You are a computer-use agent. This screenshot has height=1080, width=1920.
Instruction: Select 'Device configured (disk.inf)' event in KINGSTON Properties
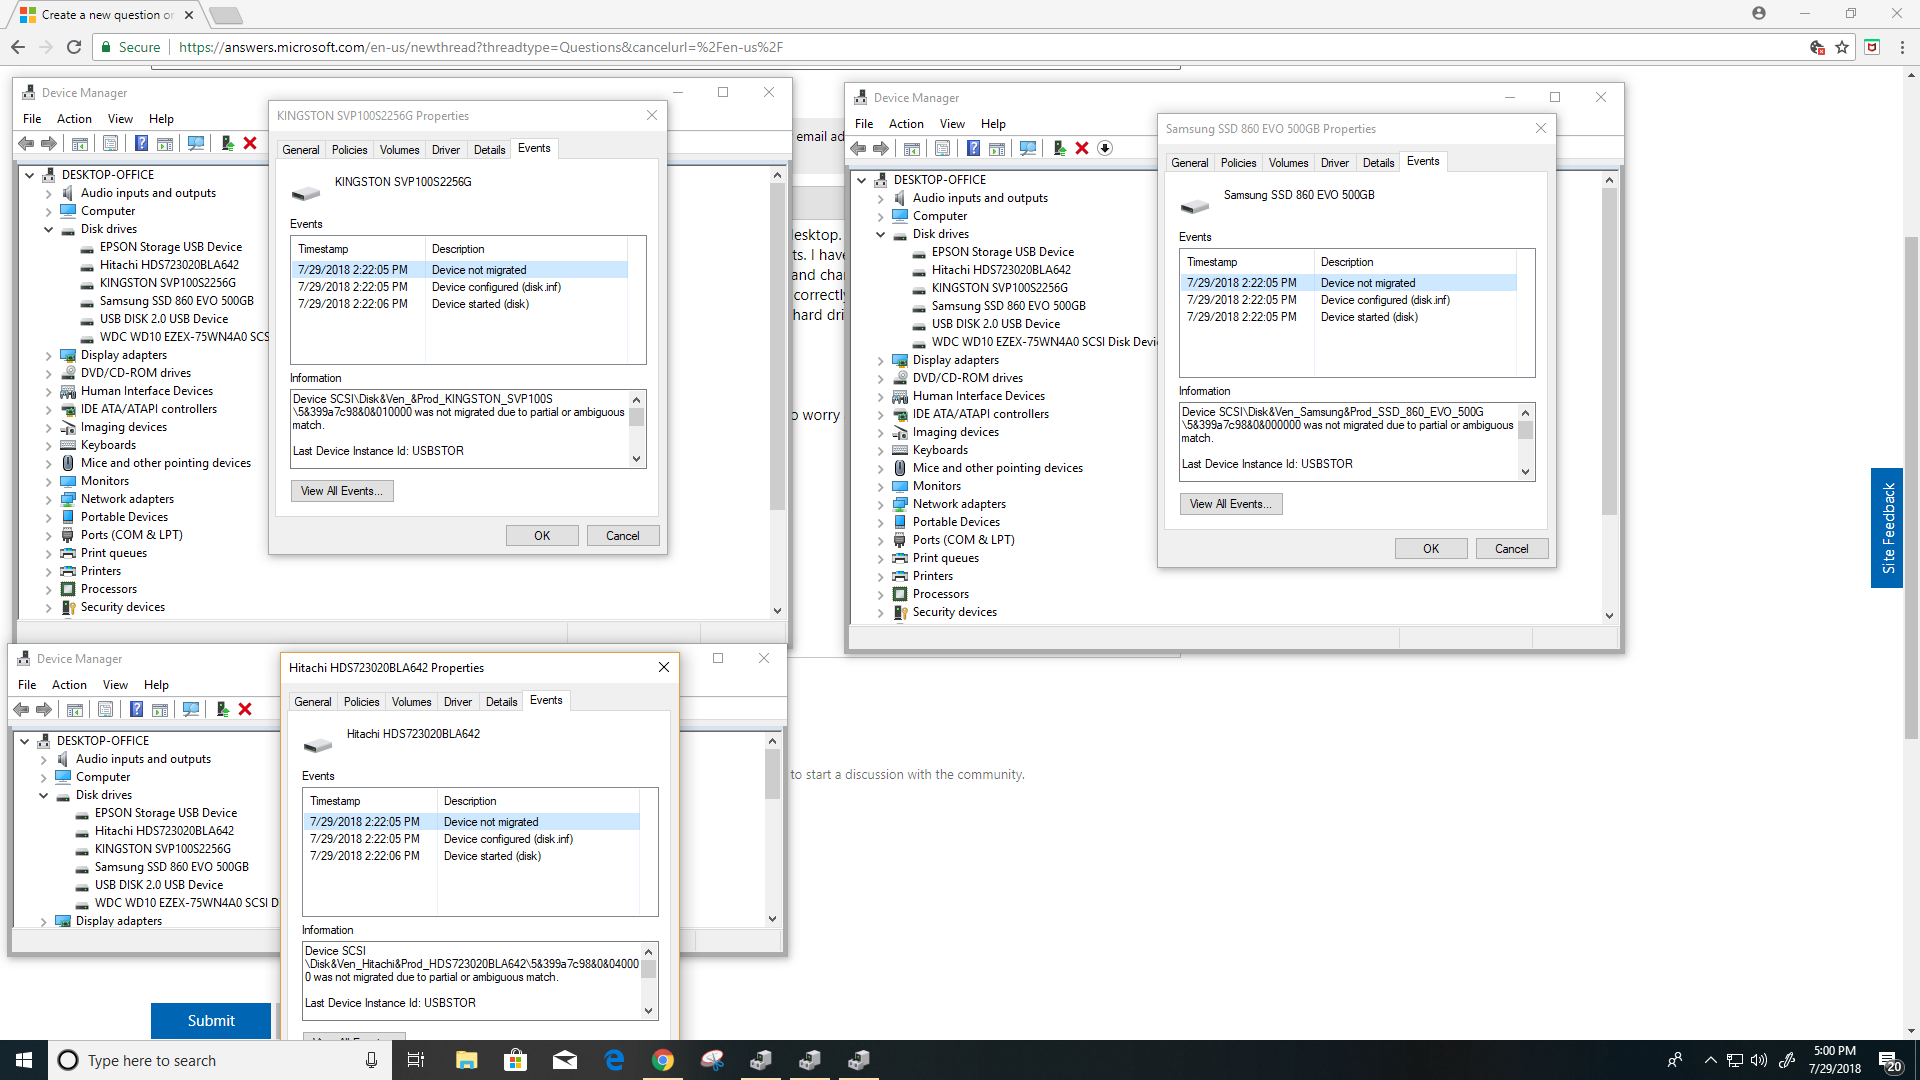pos(461,287)
